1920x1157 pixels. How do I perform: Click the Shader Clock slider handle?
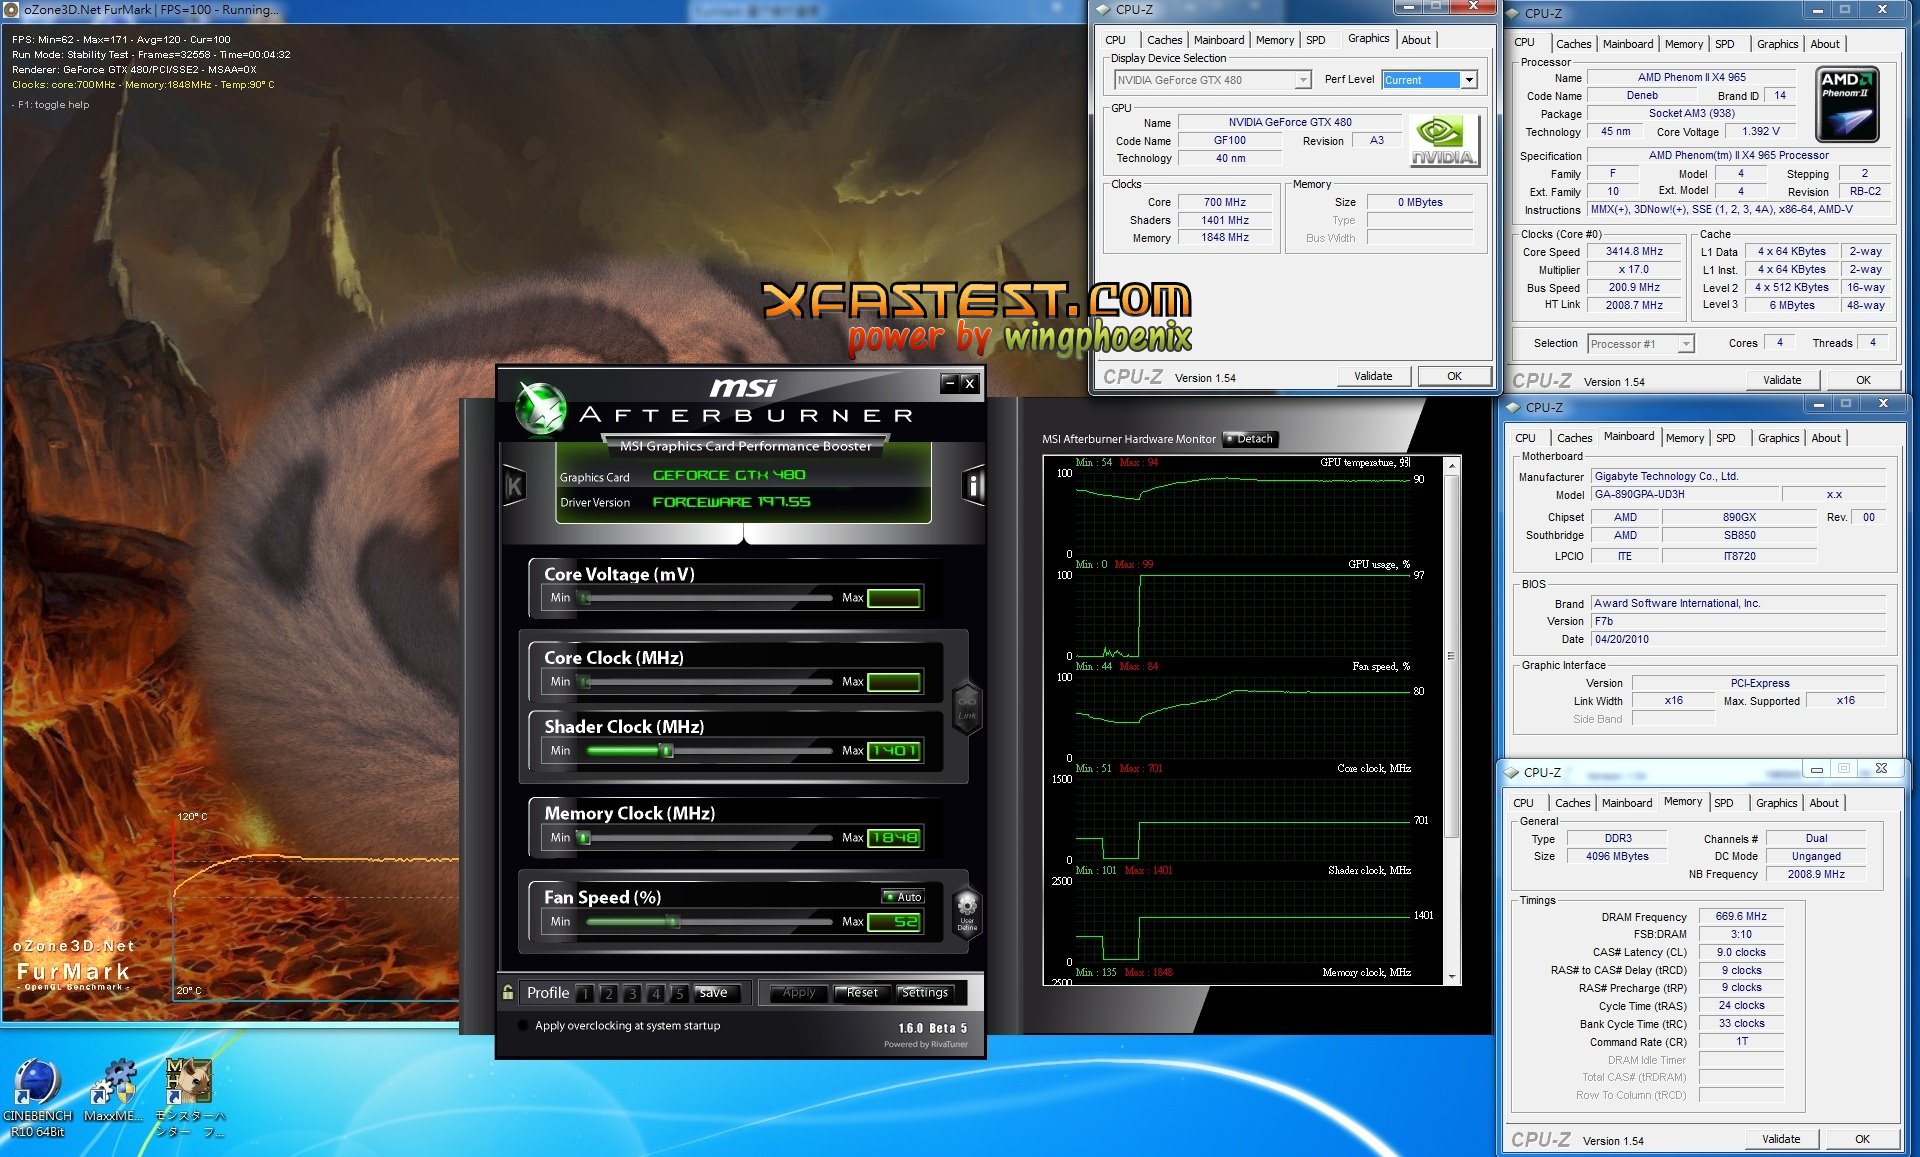coord(667,751)
